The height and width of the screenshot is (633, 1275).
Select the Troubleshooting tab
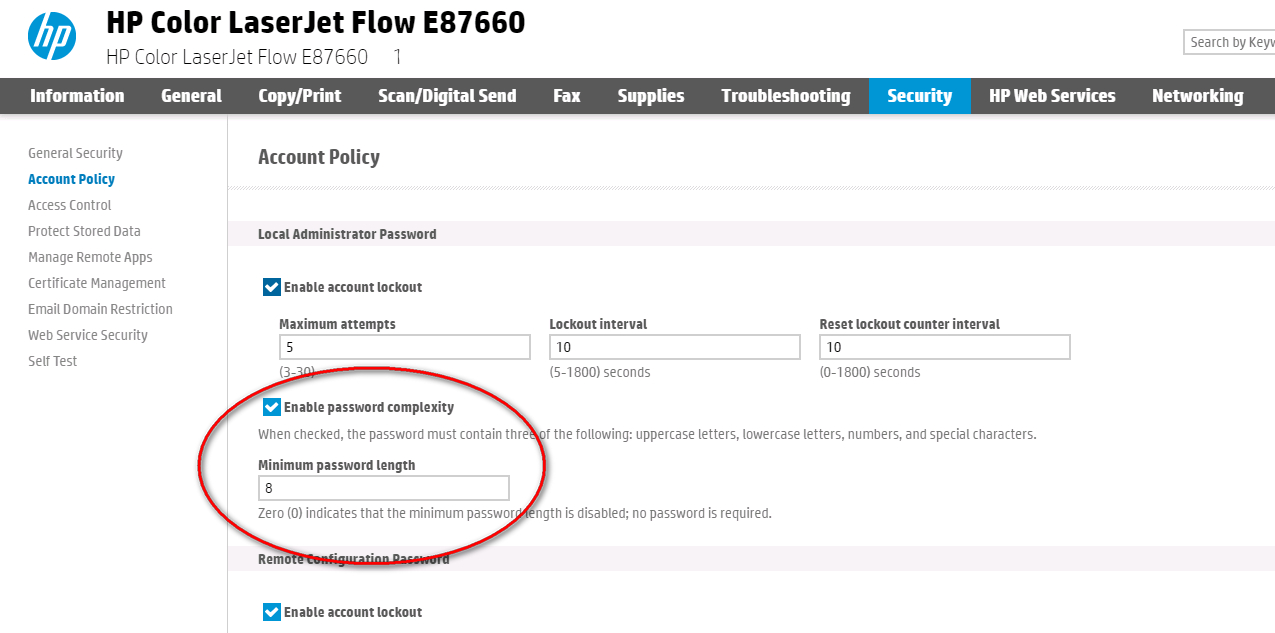click(x=785, y=96)
